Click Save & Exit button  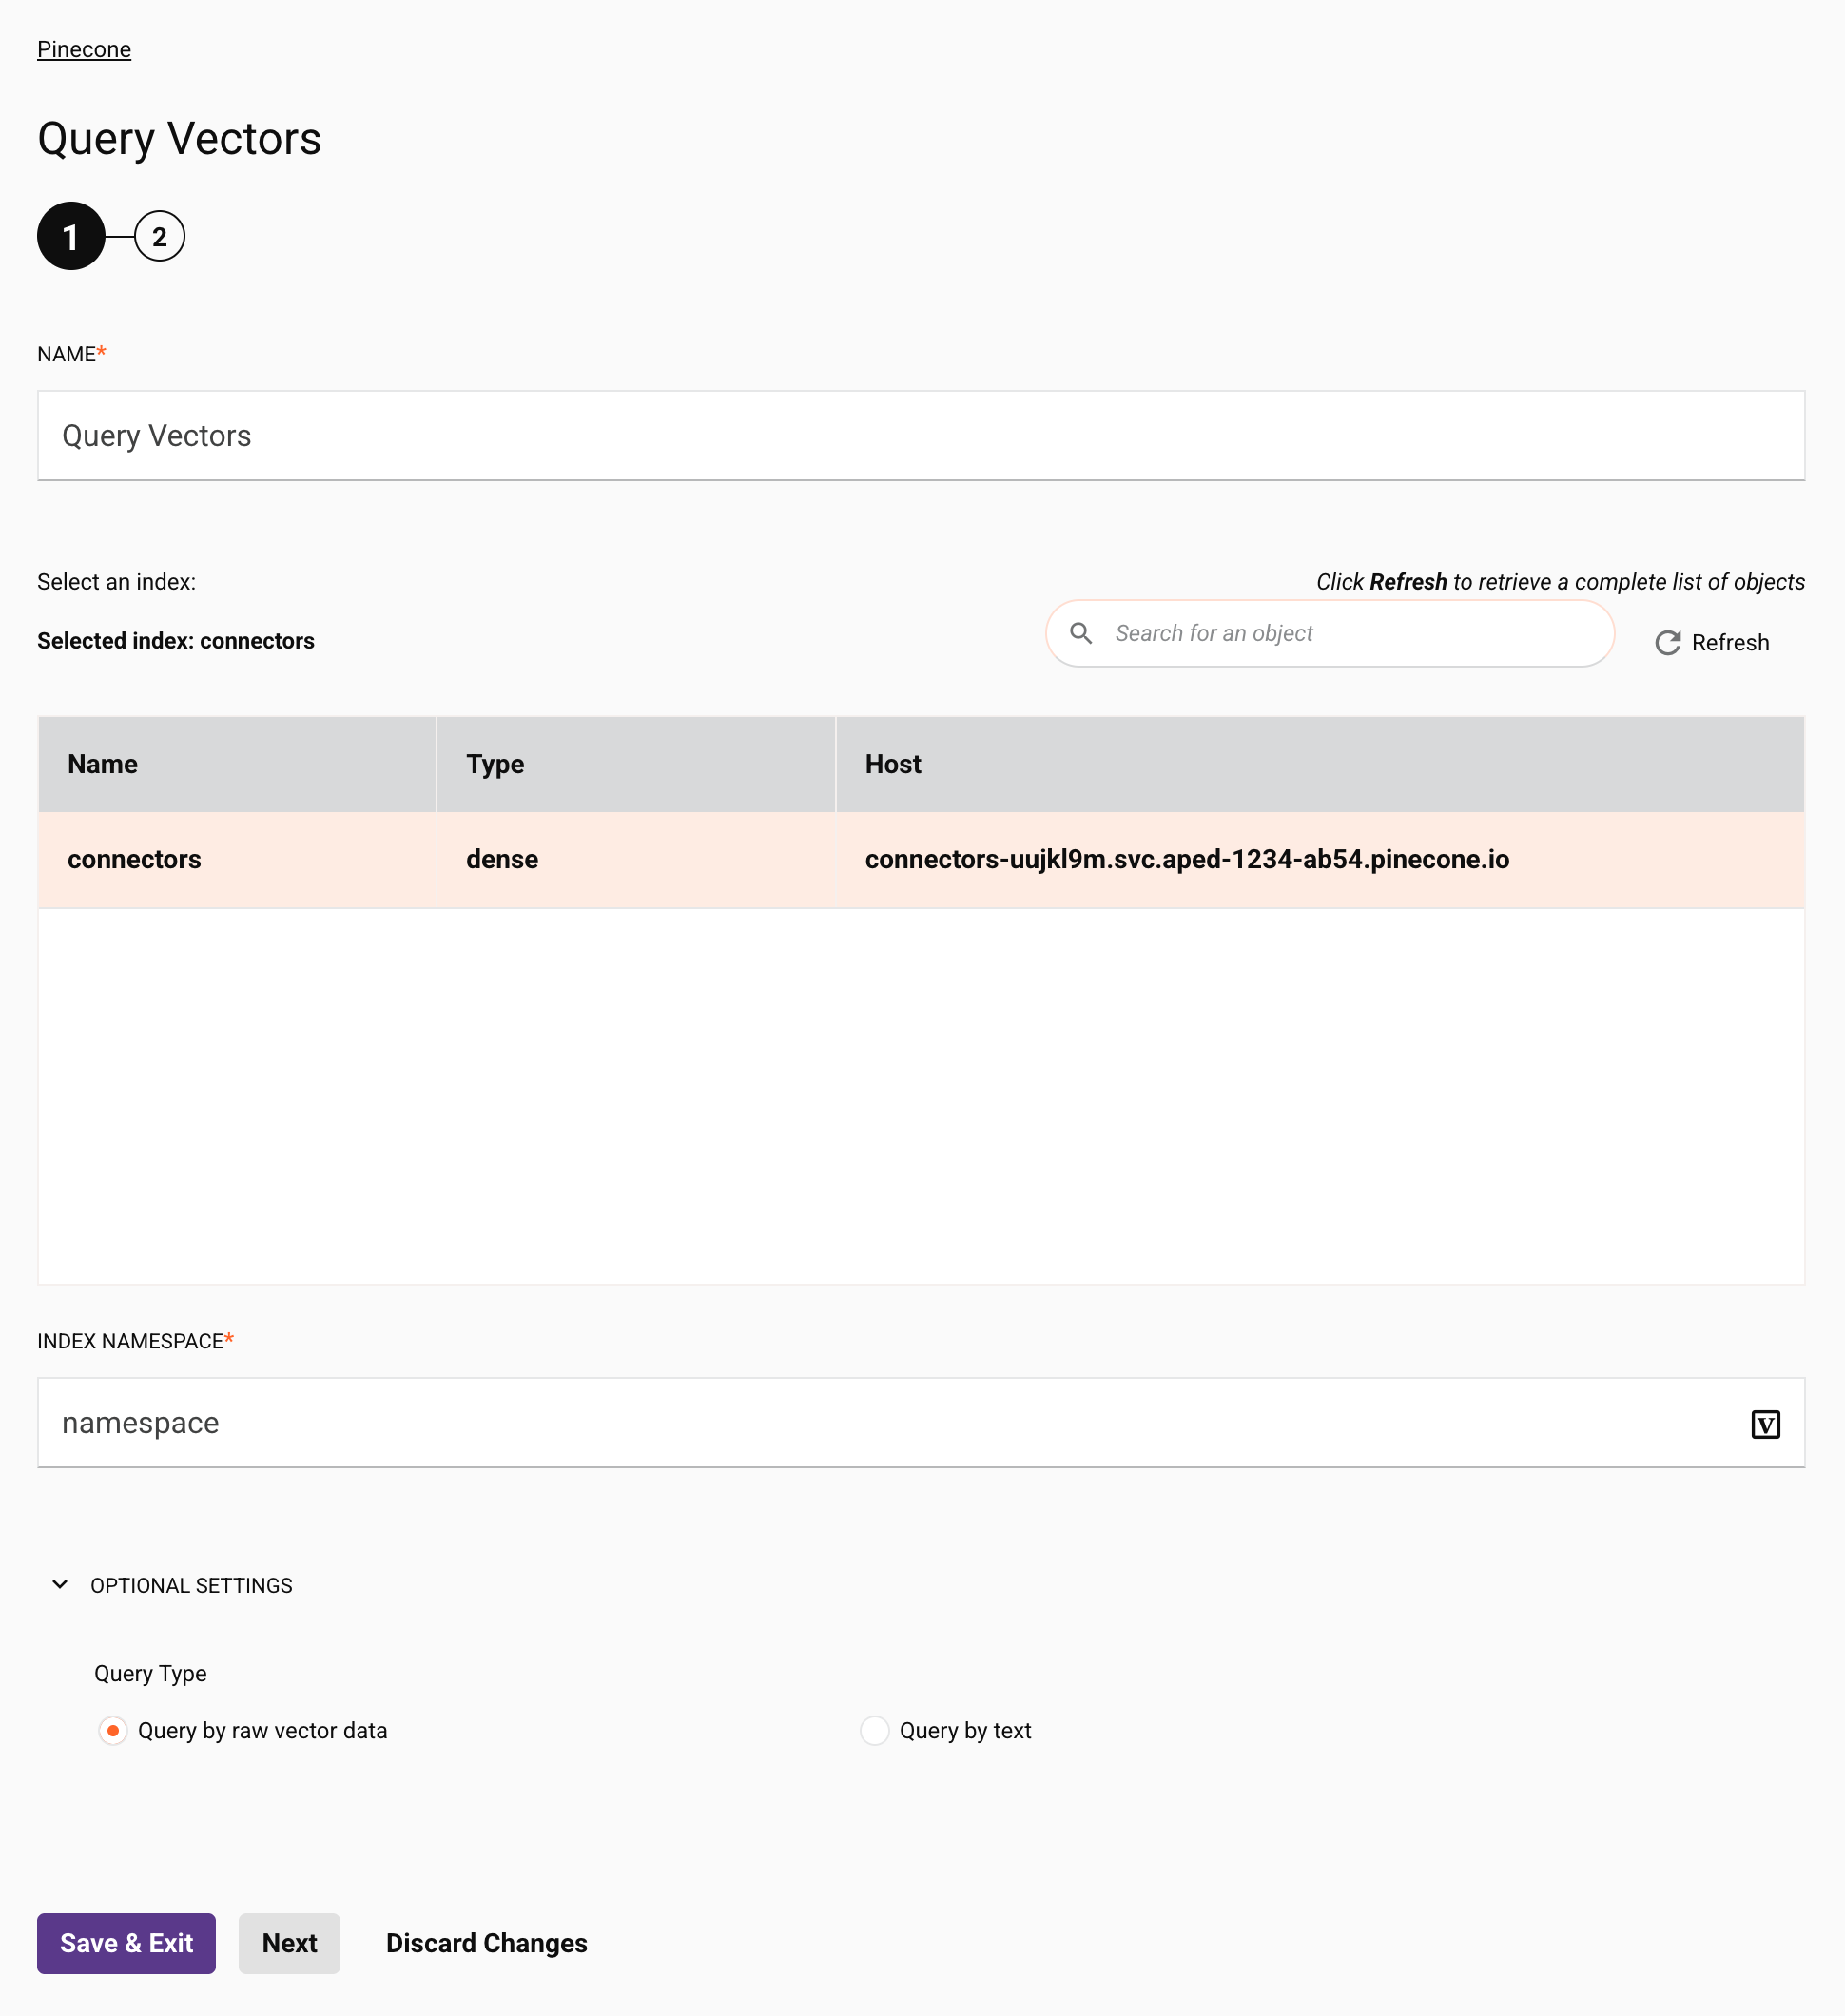pyautogui.click(x=126, y=1943)
